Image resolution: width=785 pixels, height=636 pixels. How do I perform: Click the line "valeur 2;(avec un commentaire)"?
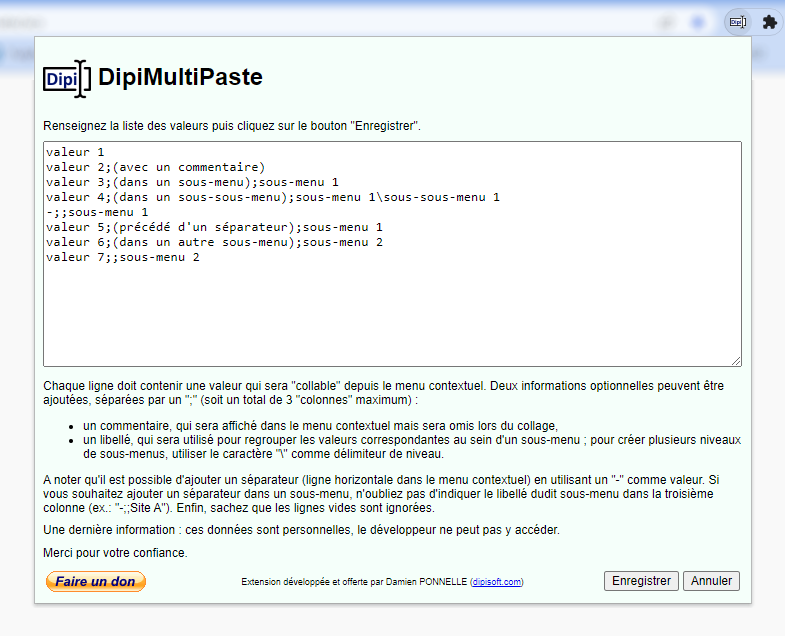click(155, 167)
